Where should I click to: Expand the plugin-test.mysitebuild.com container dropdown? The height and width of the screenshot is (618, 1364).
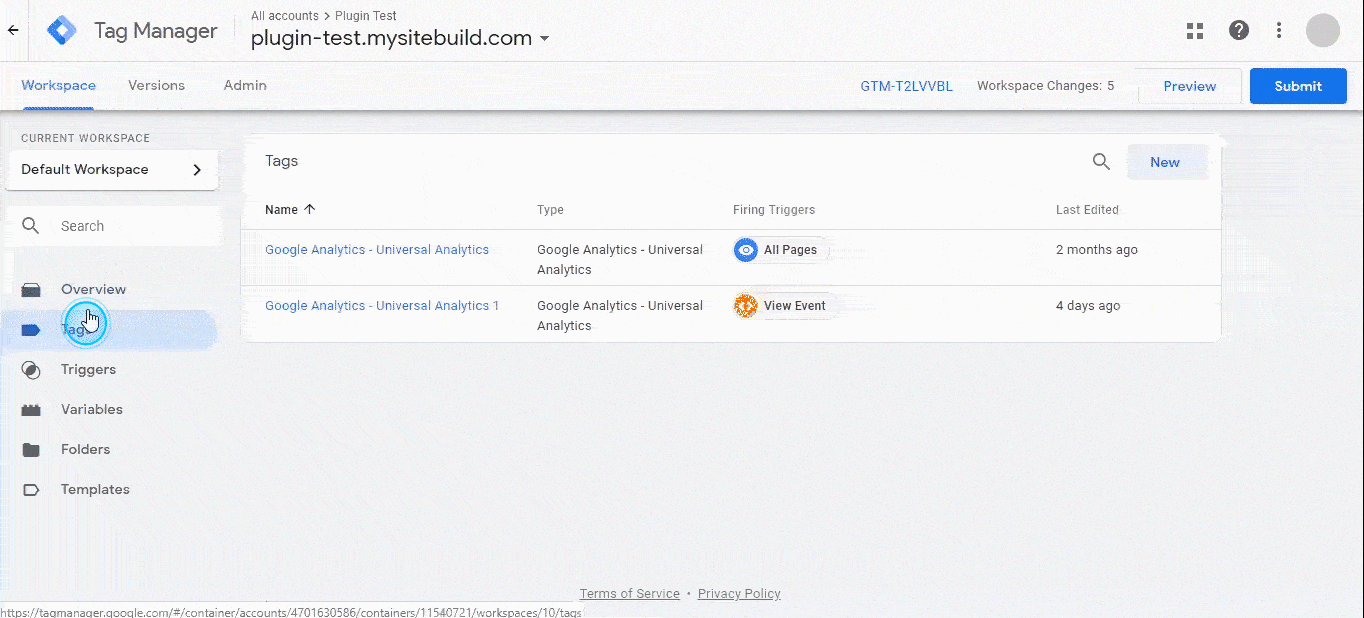pos(544,39)
